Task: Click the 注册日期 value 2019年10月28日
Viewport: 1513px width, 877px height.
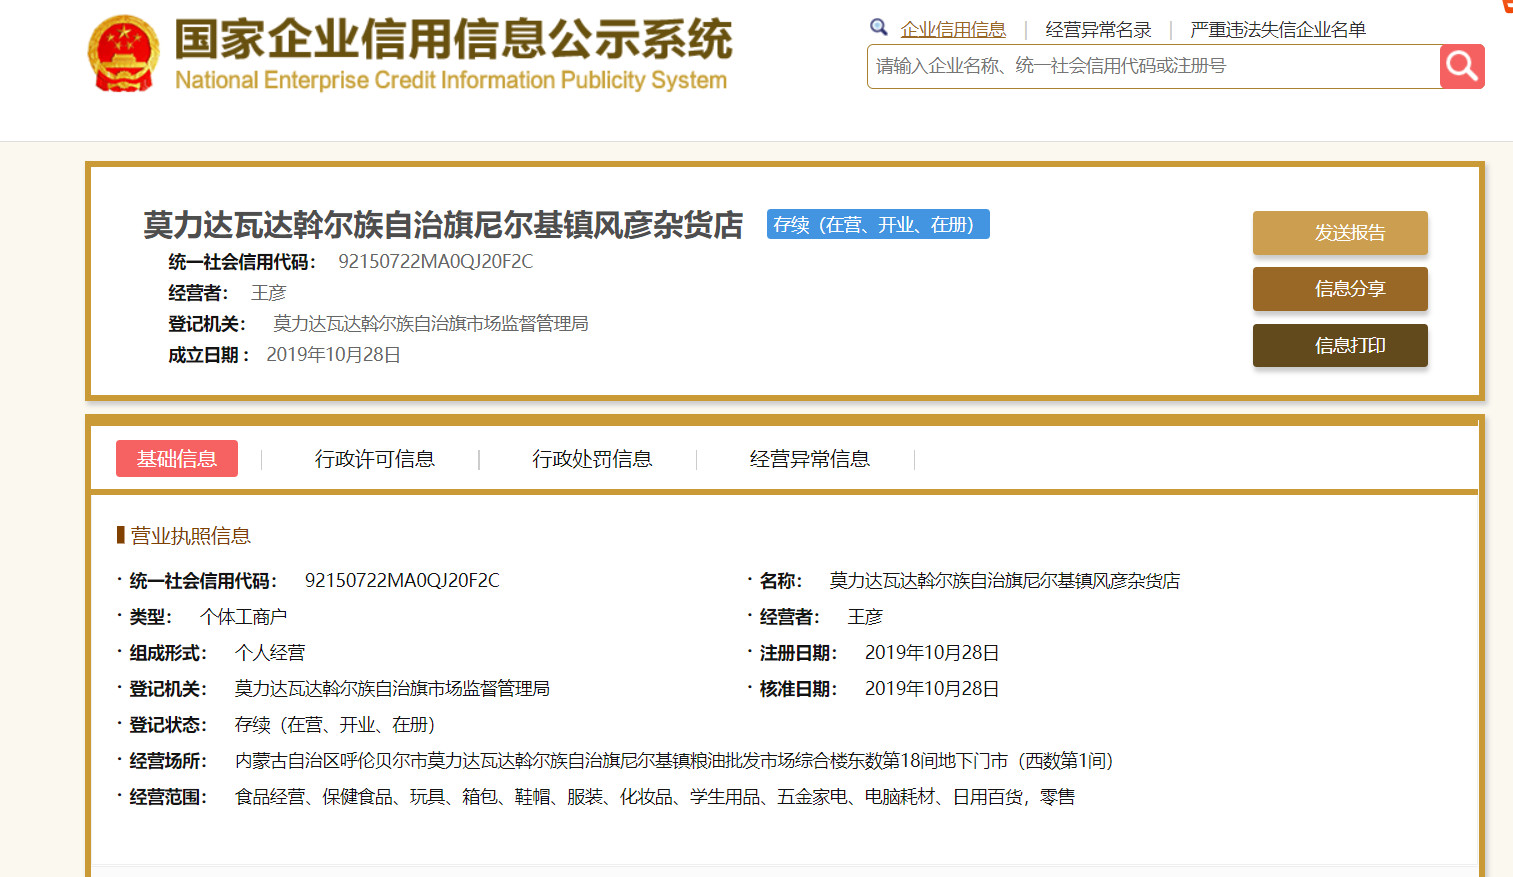Action: [932, 653]
